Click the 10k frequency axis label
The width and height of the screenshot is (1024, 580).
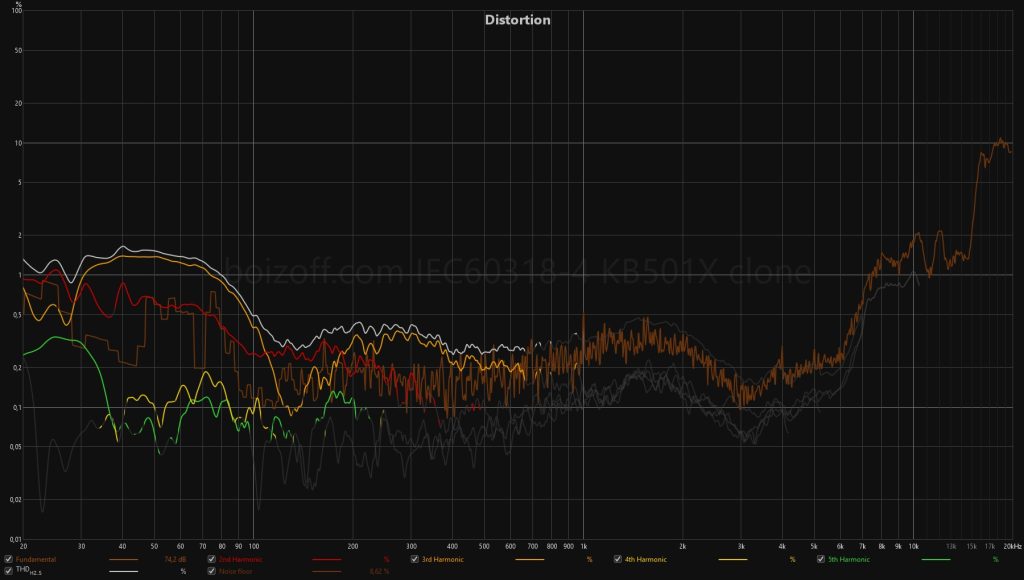914,546
